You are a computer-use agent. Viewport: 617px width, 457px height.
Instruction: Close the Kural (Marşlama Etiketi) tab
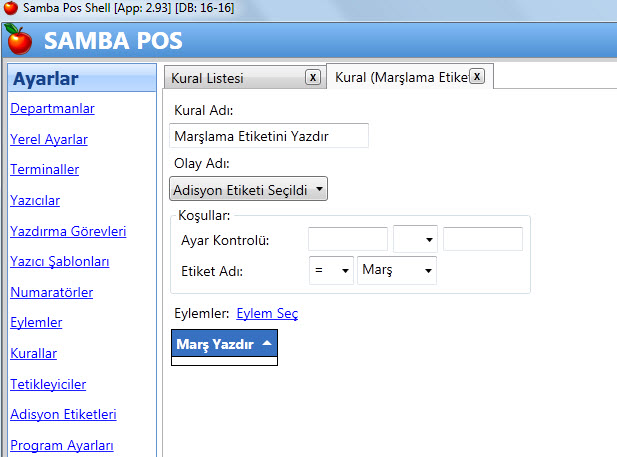pos(477,76)
